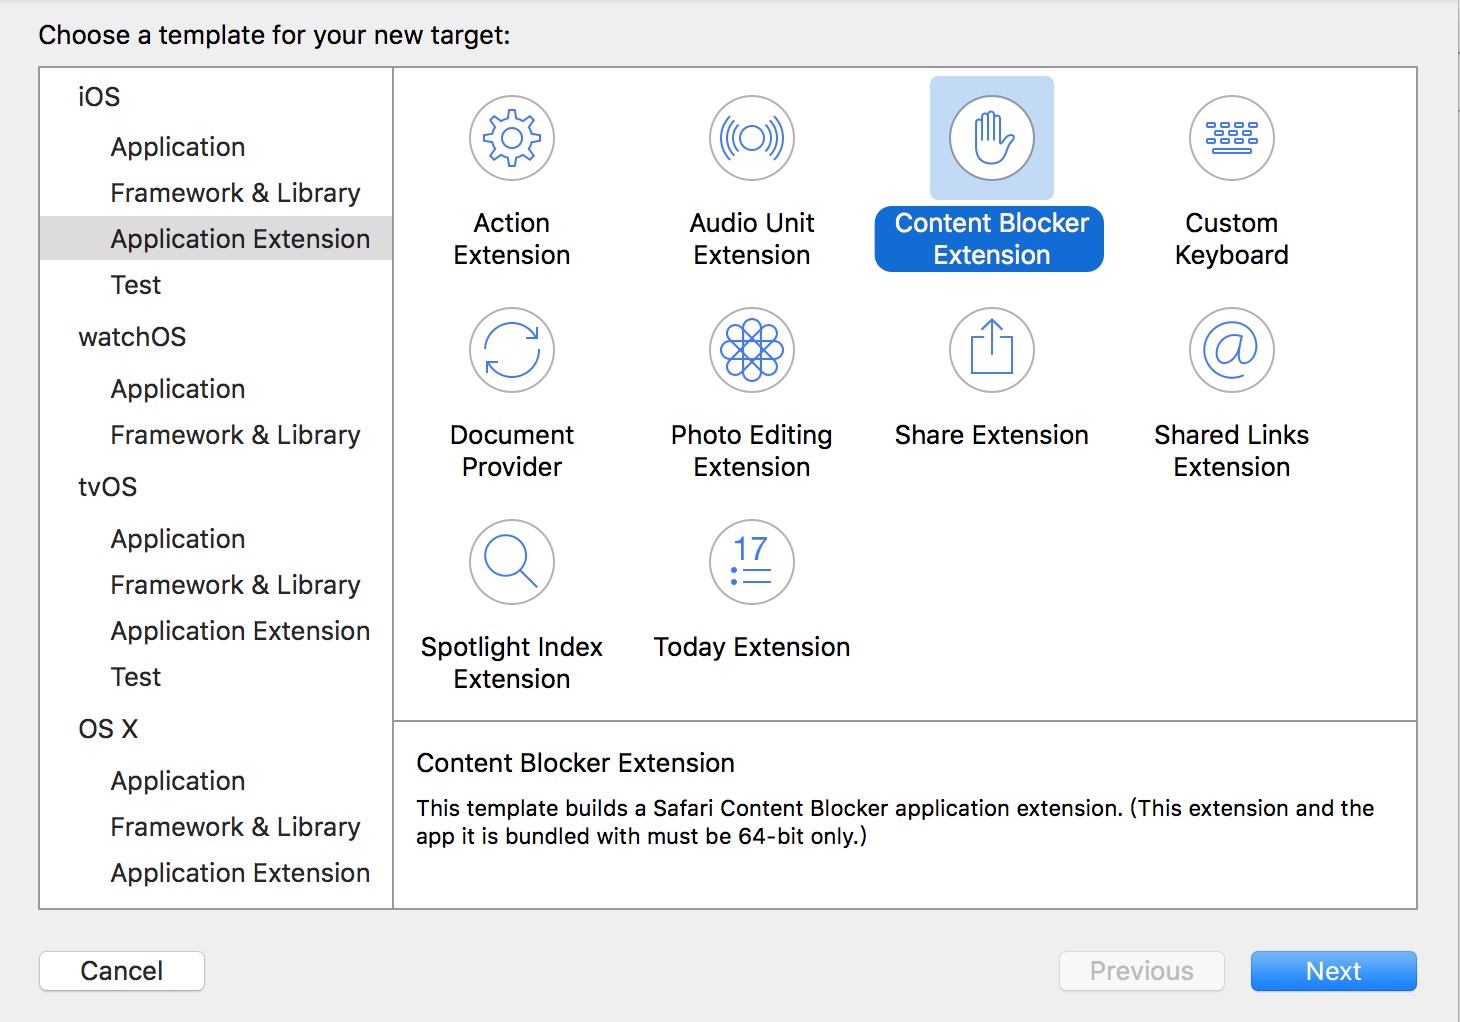Click the disabled Previous button
Image resolution: width=1460 pixels, height=1022 pixels.
pyautogui.click(x=1142, y=971)
